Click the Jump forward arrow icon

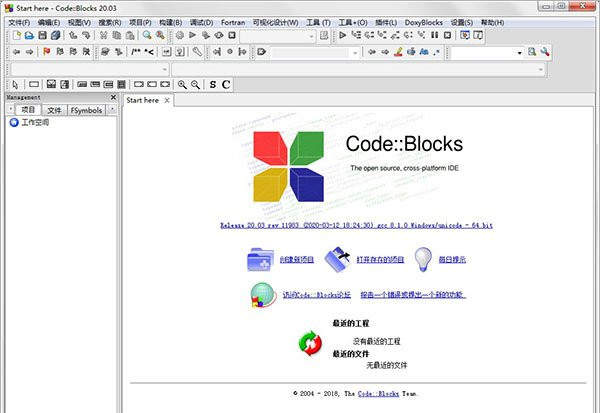29,52
